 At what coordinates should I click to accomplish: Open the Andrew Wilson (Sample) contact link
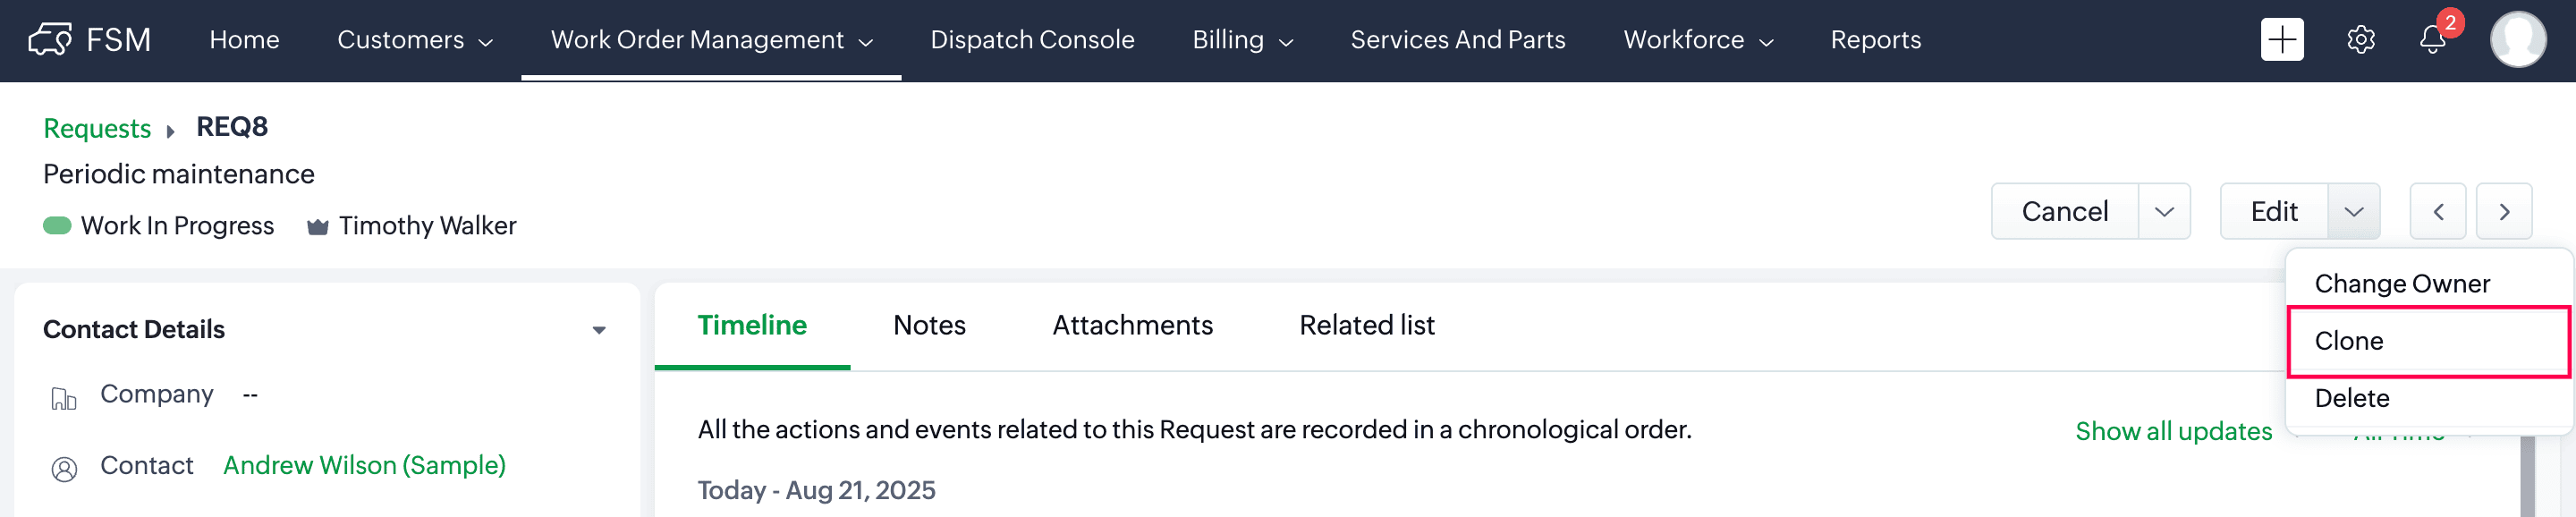click(364, 465)
